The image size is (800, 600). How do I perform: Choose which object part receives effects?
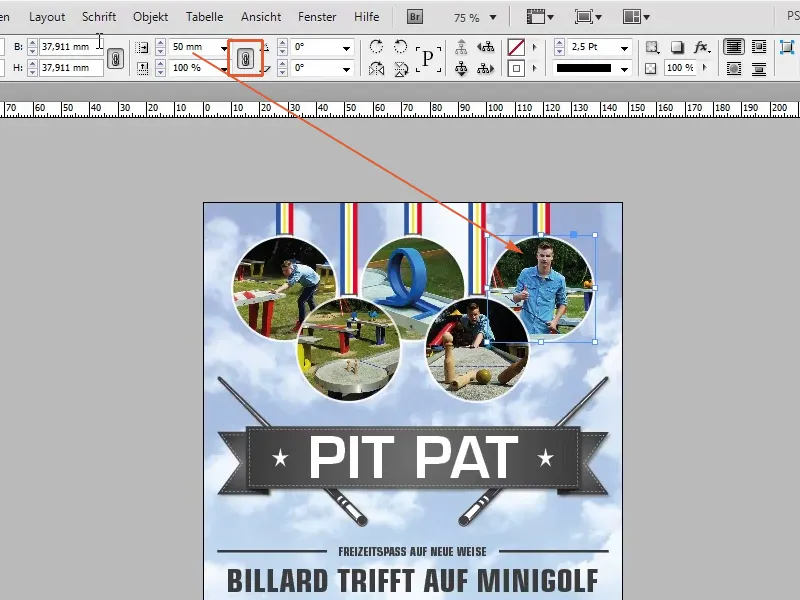click(x=652, y=47)
